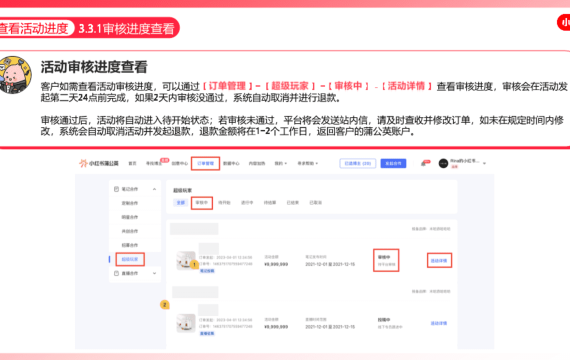
Task: Open 数据中心 in the top navigation
Action: (x=231, y=164)
